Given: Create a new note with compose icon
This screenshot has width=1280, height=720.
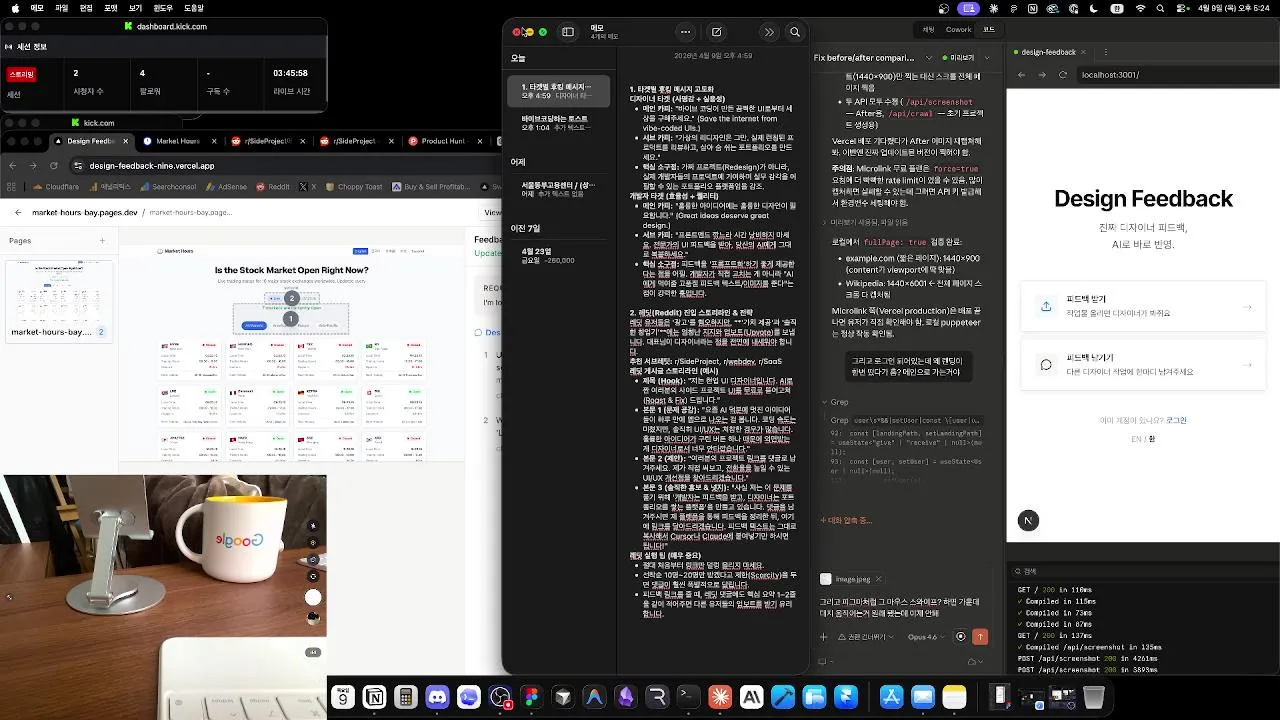Looking at the screenshot, I should [716, 32].
